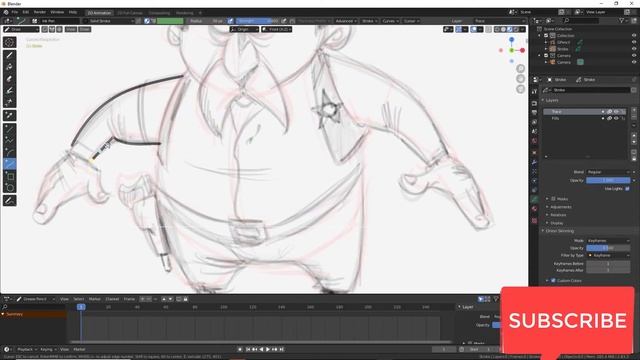Open the Help menu
The image size is (640, 360).
click(73, 12)
